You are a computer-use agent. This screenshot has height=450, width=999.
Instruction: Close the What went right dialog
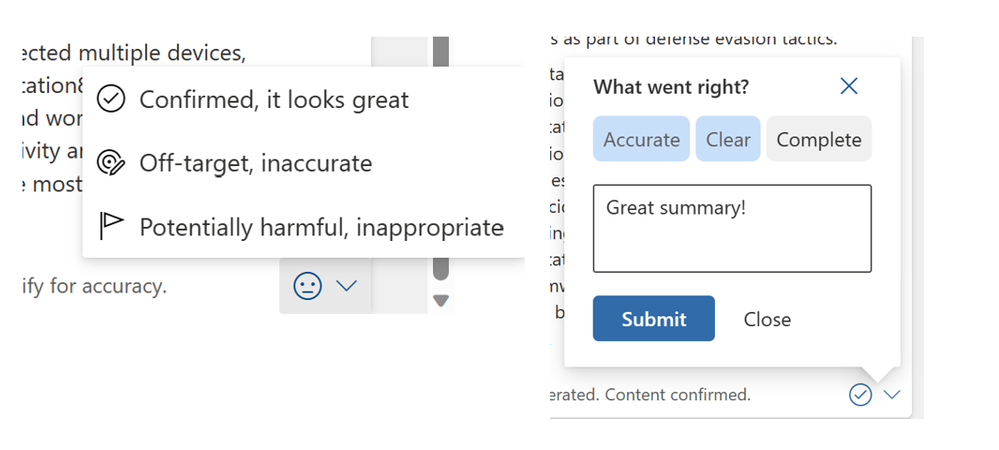849,87
